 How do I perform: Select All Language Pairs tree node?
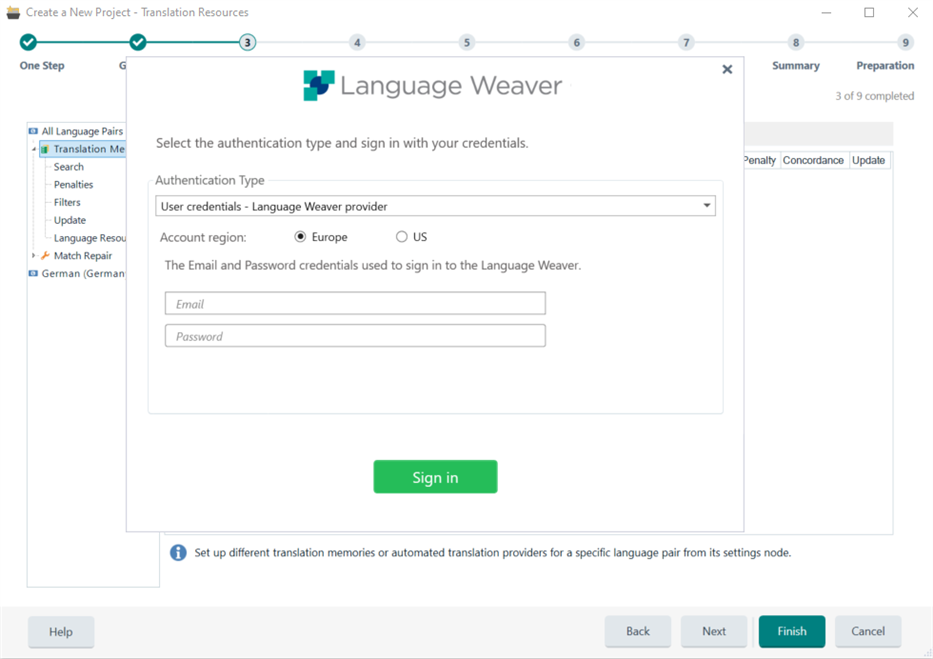coord(82,131)
